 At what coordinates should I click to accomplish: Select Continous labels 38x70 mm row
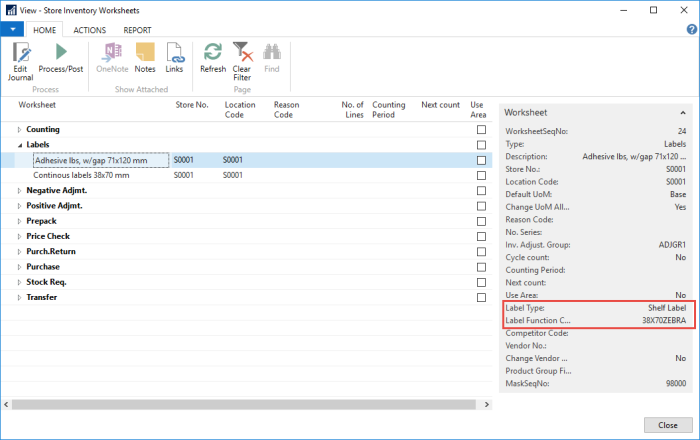pyautogui.click(x=82, y=175)
